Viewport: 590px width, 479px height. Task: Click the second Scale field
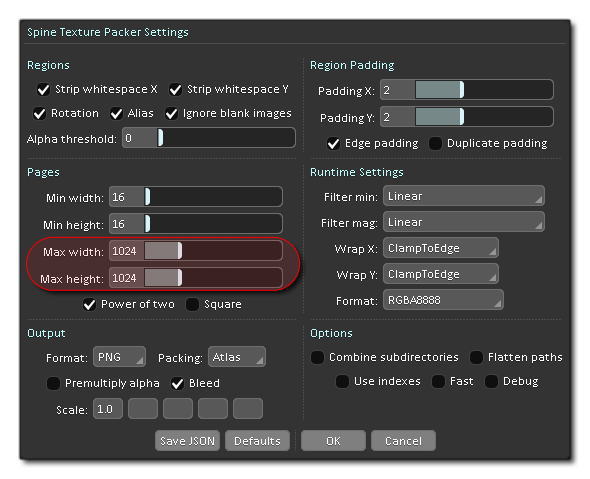coord(143,409)
